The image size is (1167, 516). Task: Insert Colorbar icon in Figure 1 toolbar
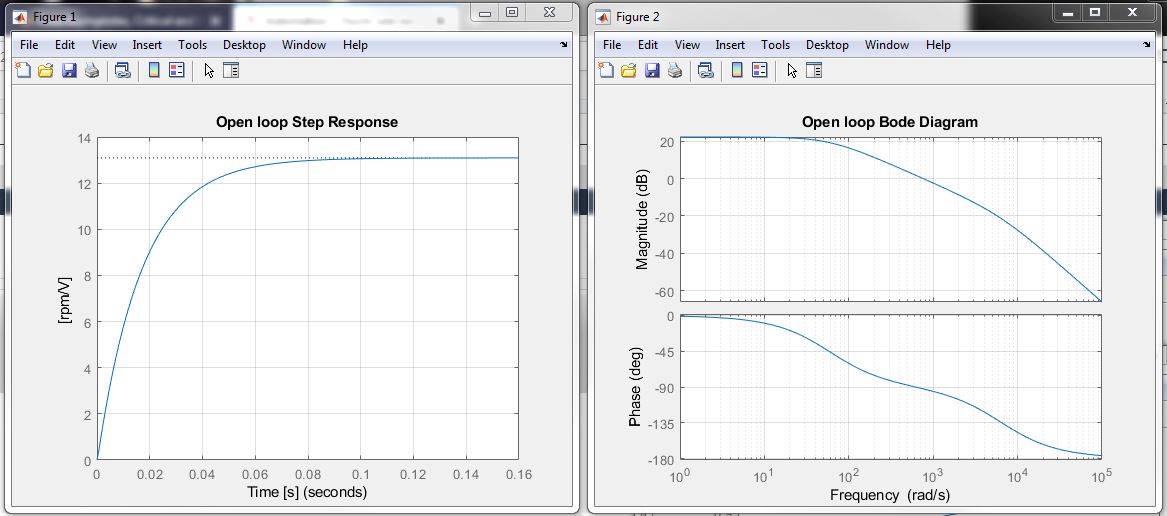coord(154,71)
